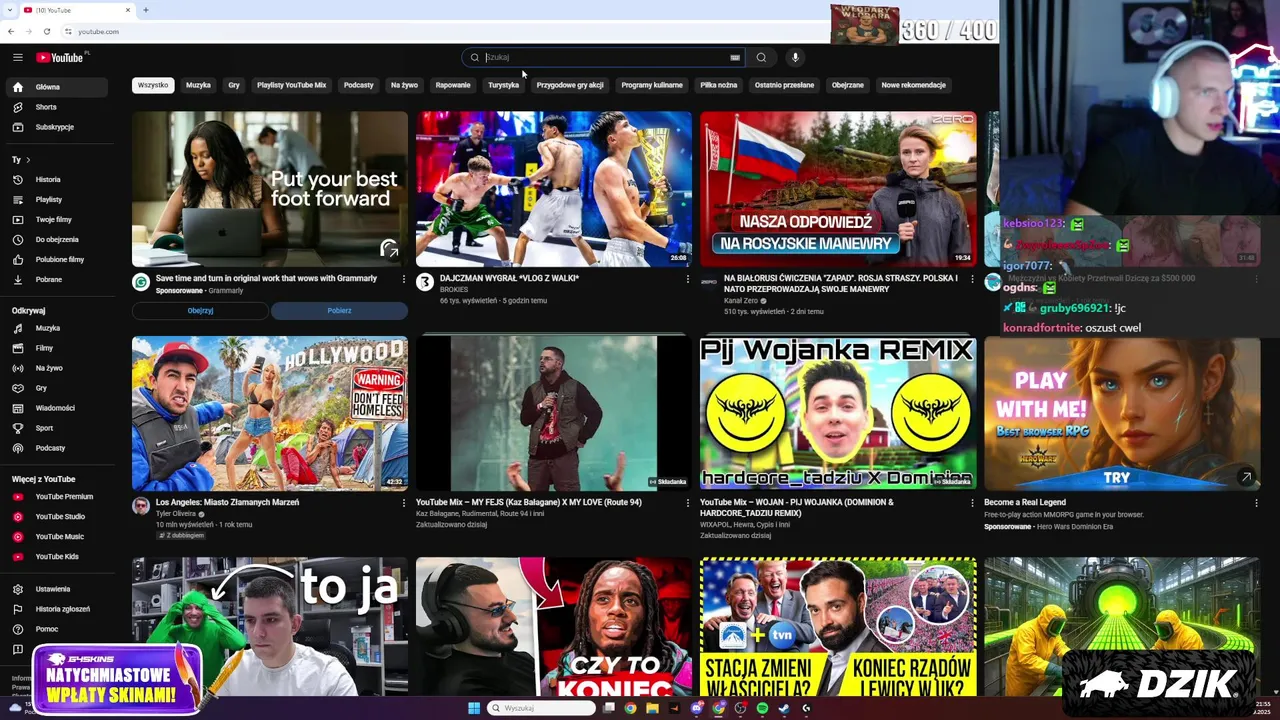Viewport: 1280px width, 720px height.
Task: Open Ustawienia settings
Action: [56, 589]
